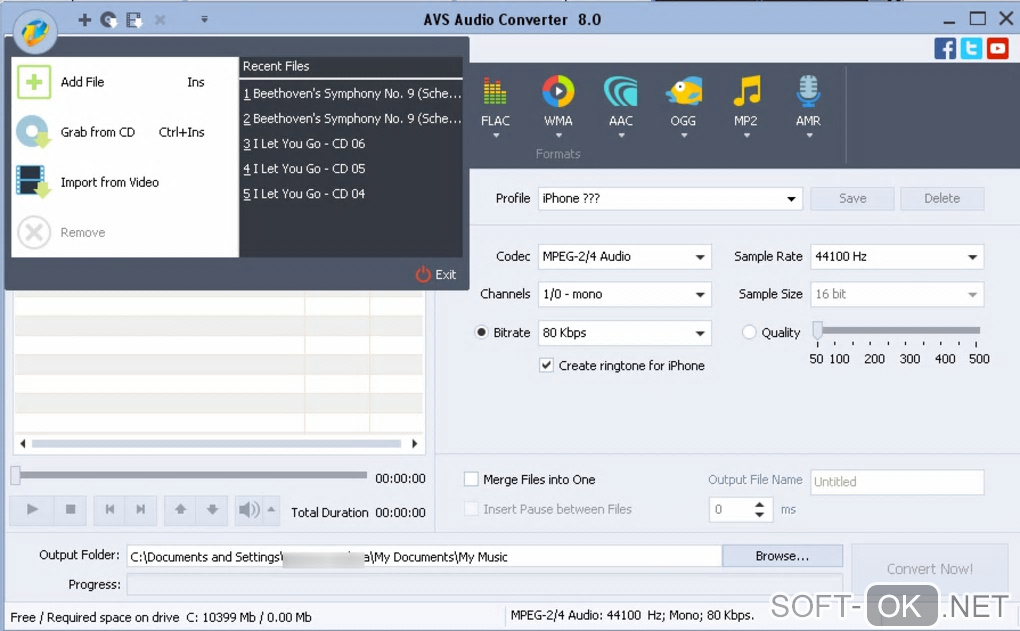
Task: Open the Sample Size dropdown 16 bit
Action: click(x=897, y=294)
